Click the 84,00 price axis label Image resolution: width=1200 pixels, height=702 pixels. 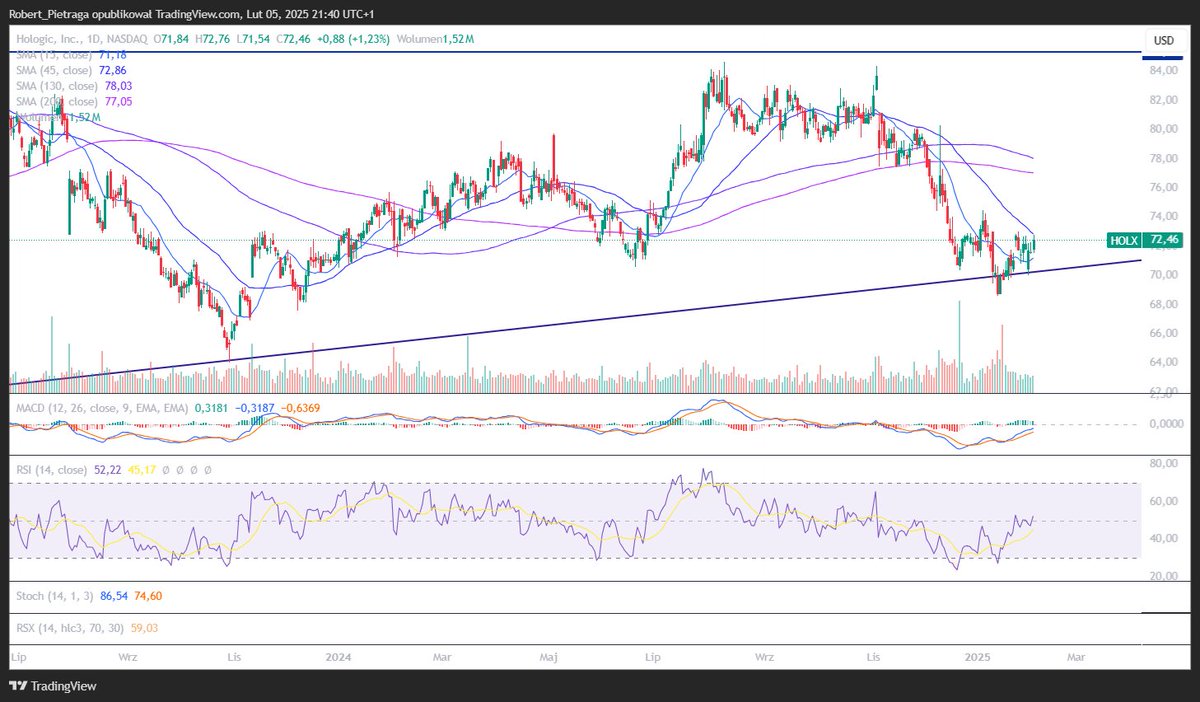[x=1164, y=71]
